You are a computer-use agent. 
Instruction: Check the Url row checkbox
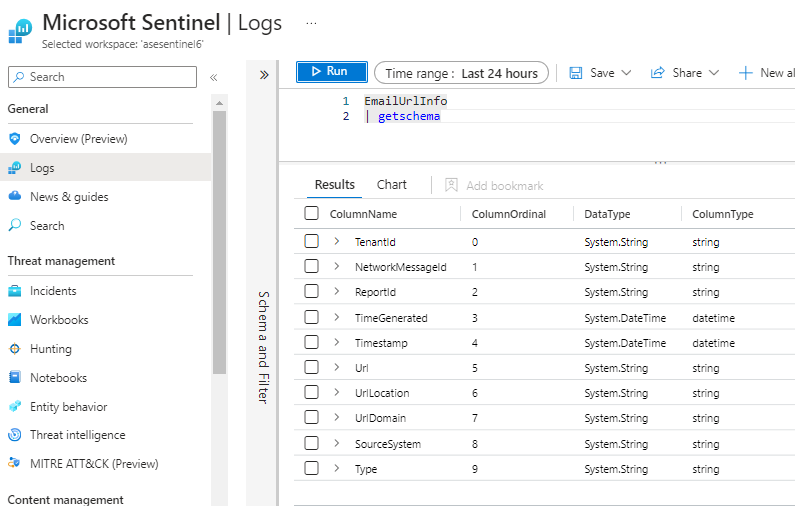(x=311, y=367)
